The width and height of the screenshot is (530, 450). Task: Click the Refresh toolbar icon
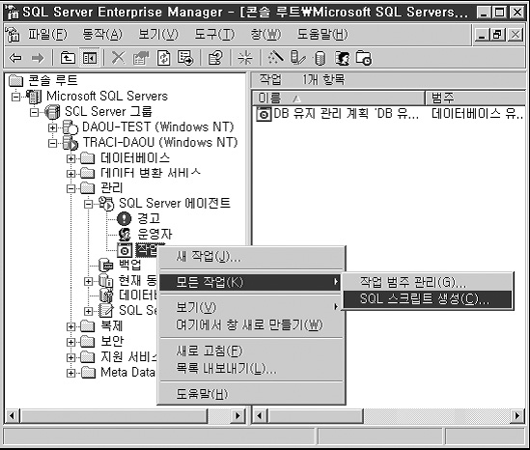[164, 58]
